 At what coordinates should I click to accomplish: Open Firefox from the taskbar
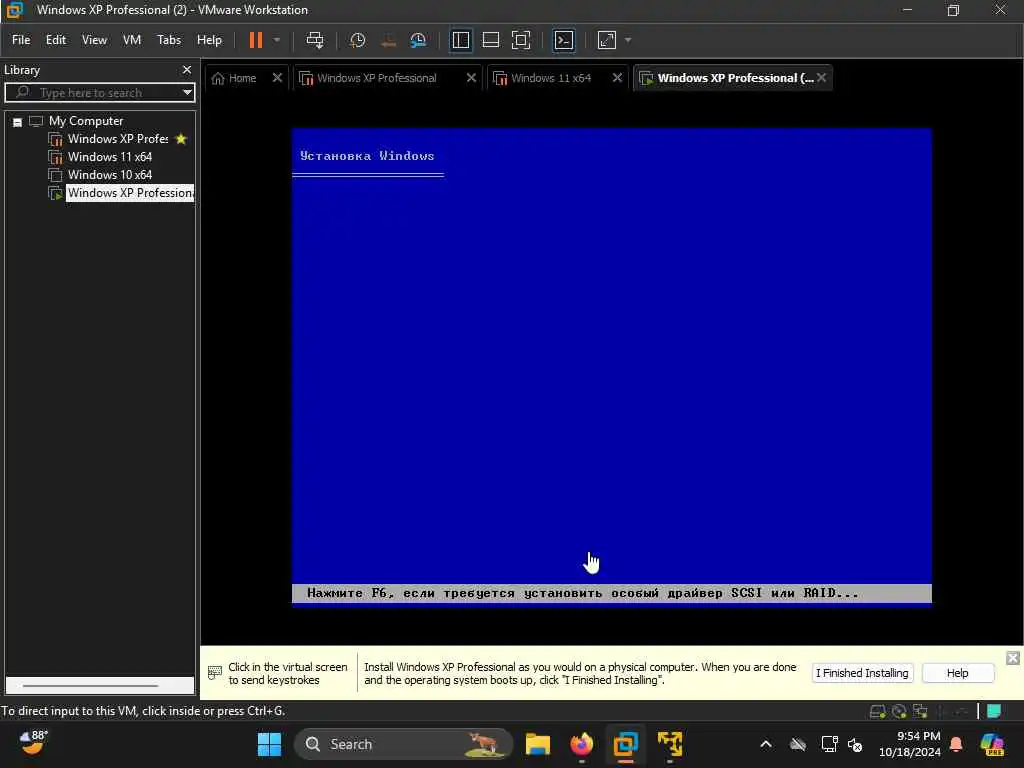click(x=581, y=744)
